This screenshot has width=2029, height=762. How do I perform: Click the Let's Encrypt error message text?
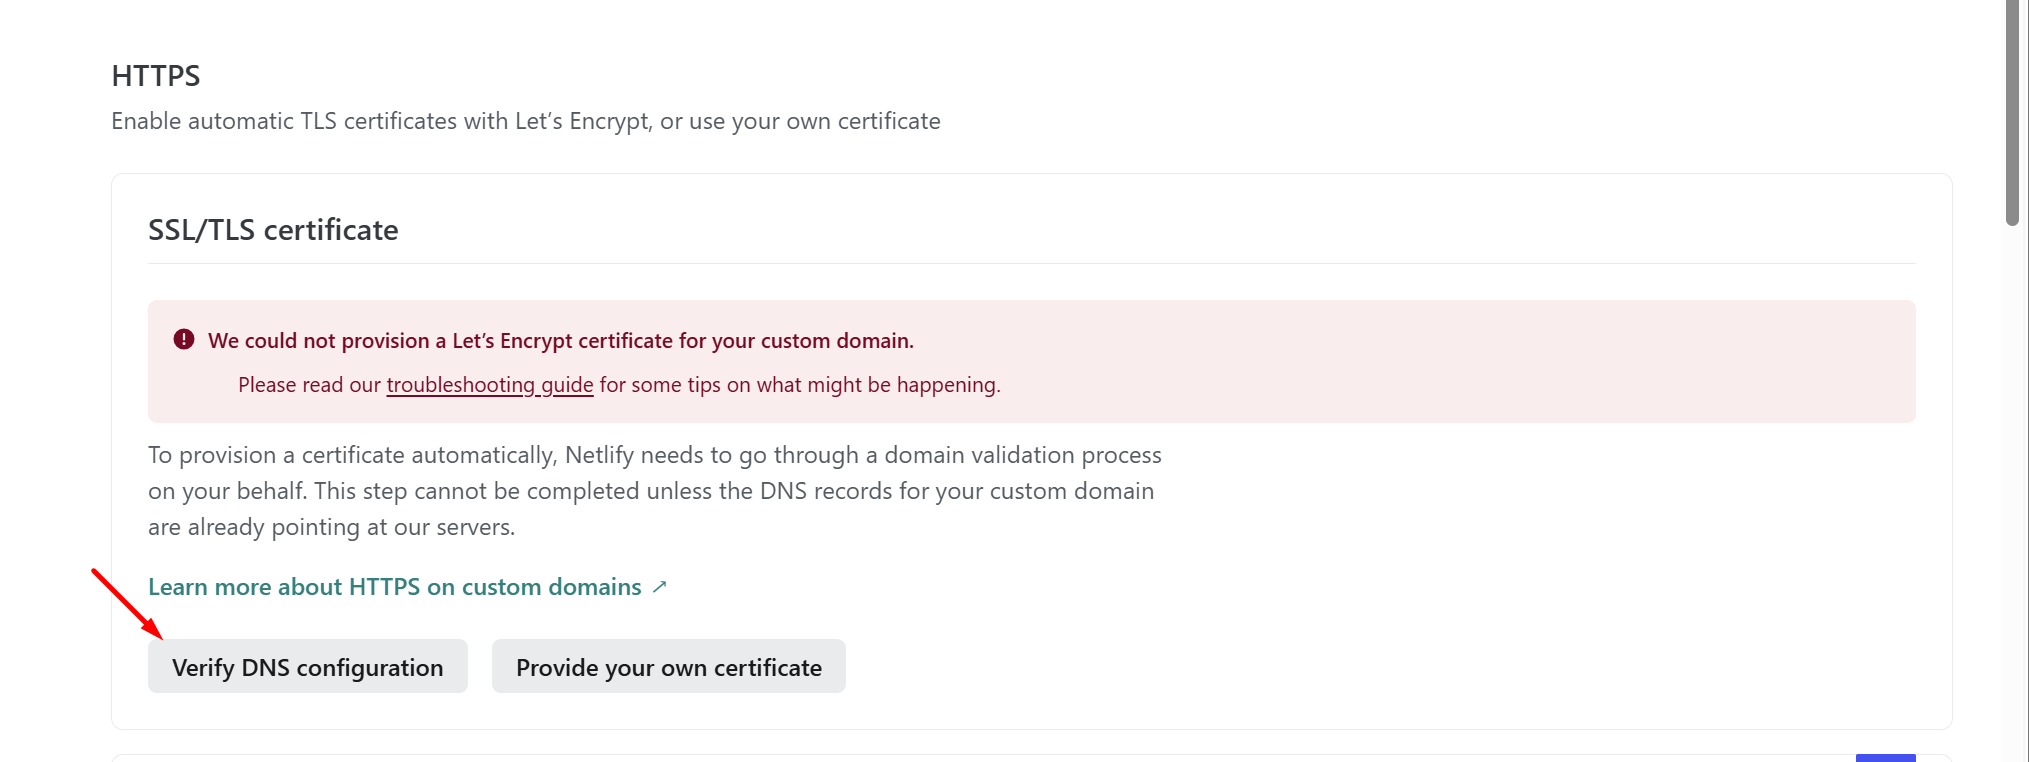pyautogui.click(x=560, y=341)
